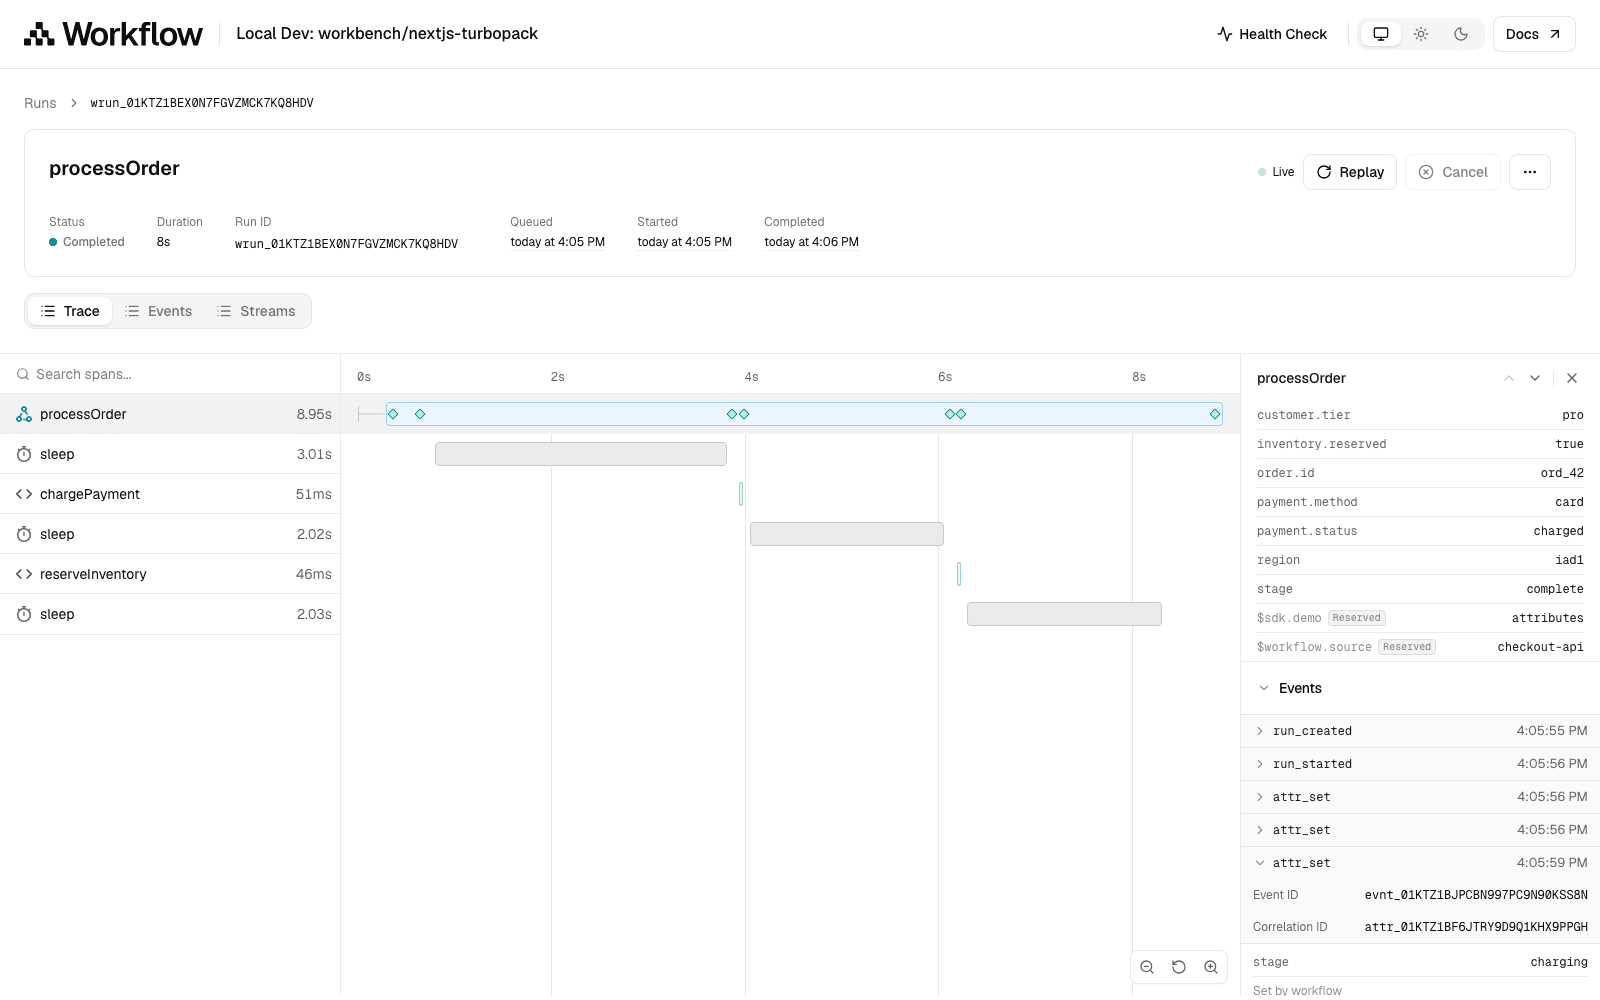Reset the trace timeline zoom
1600x1000 pixels.
coord(1179,967)
